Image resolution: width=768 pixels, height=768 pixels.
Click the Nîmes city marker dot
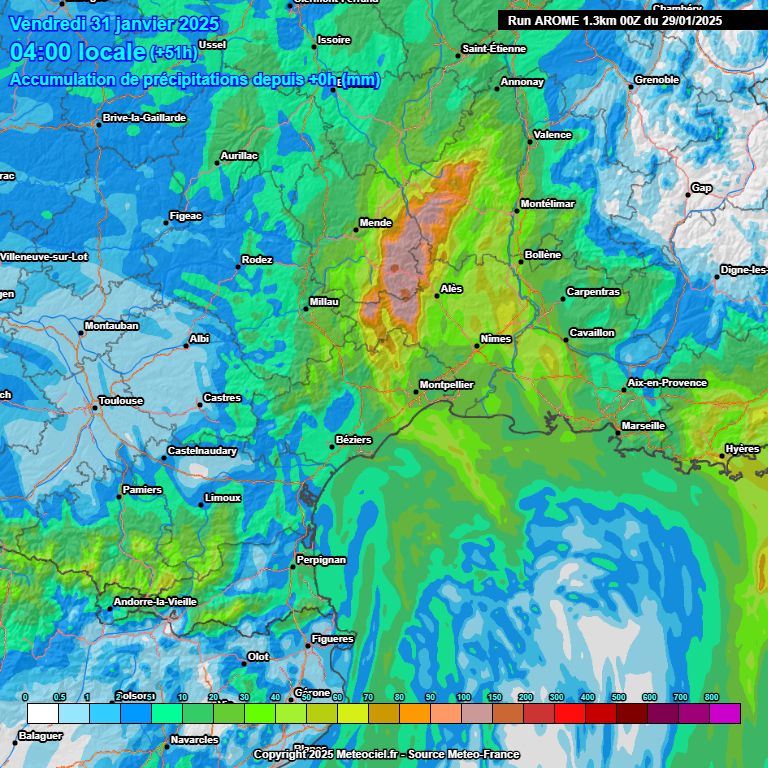(x=477, y=346)
